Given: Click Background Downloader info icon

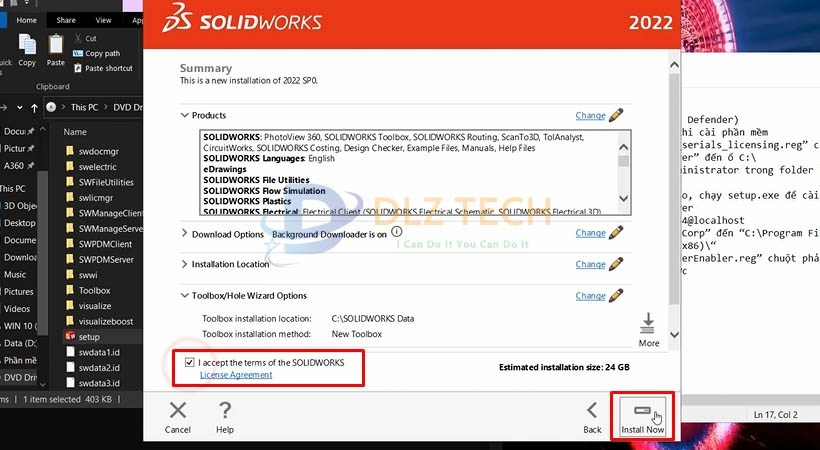Looking at the screenshot, I should 397,231.
